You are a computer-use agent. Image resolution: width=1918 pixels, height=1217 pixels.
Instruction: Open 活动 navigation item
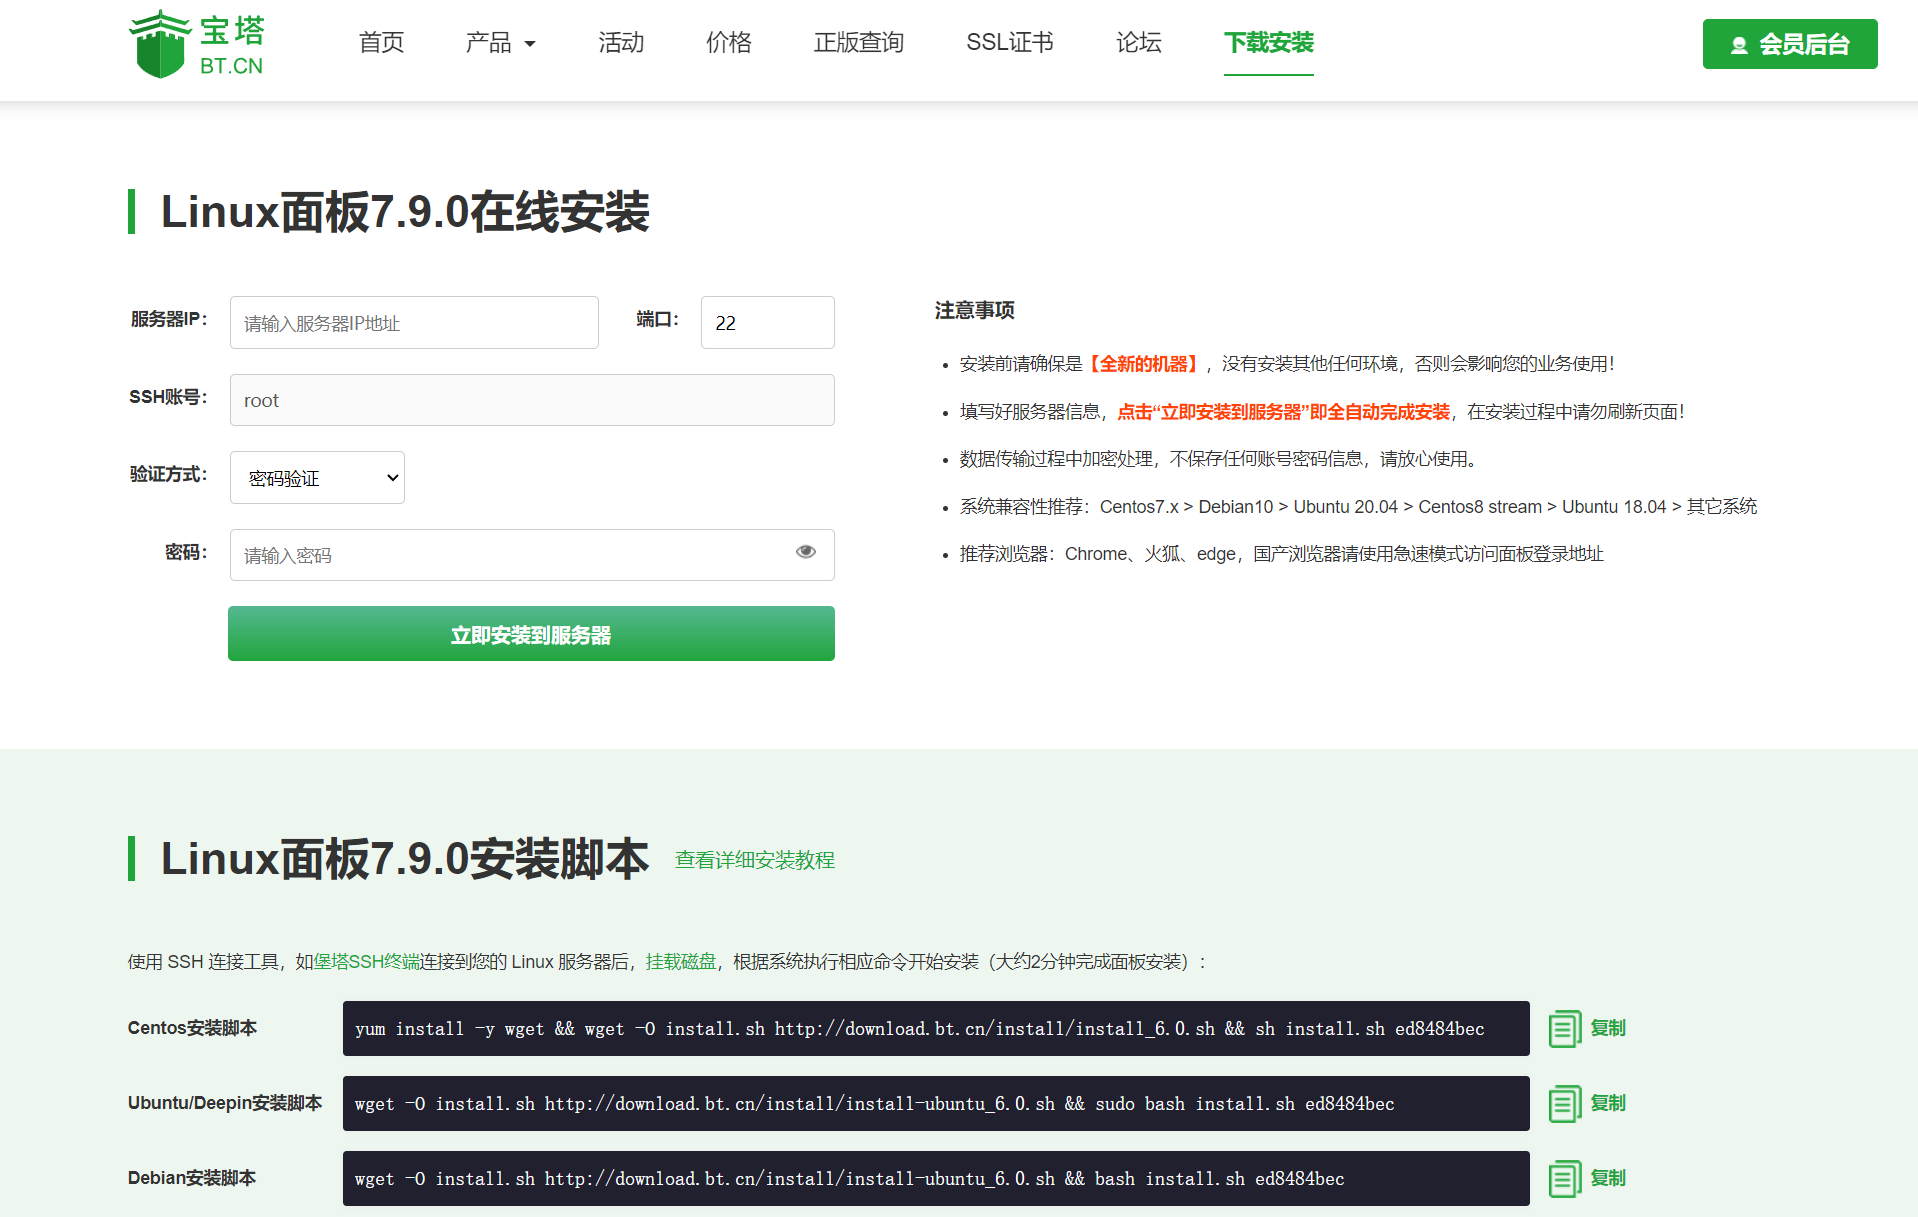point(621,43)
